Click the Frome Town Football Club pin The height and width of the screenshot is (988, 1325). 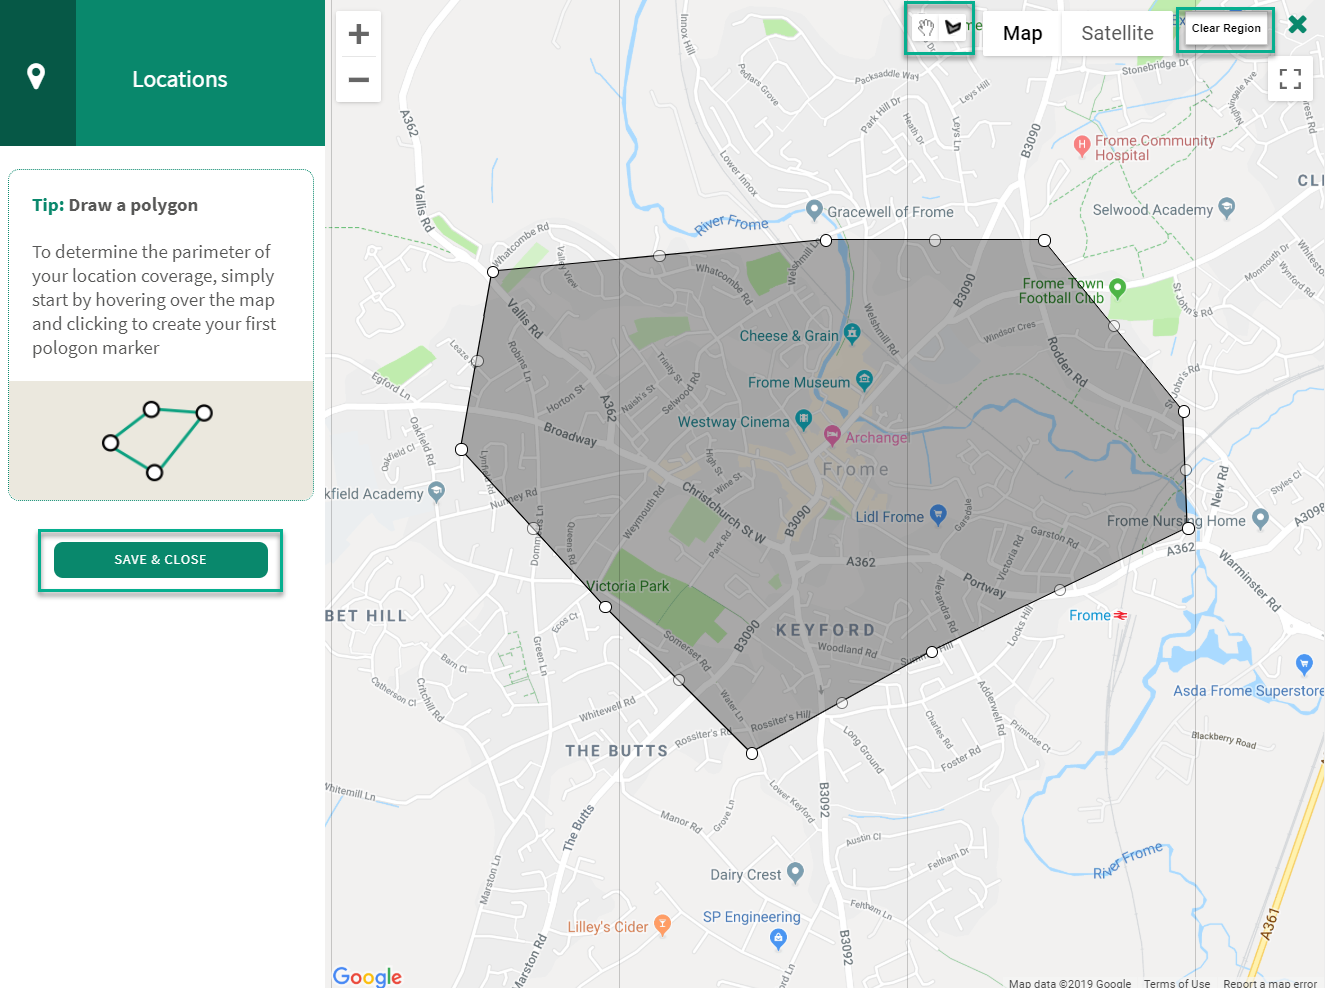(x=1118, y=289)
